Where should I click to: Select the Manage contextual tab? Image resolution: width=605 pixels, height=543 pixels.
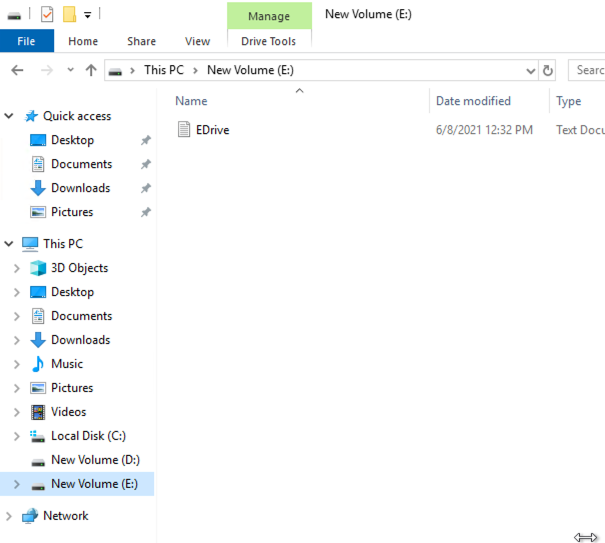[269, 16]
